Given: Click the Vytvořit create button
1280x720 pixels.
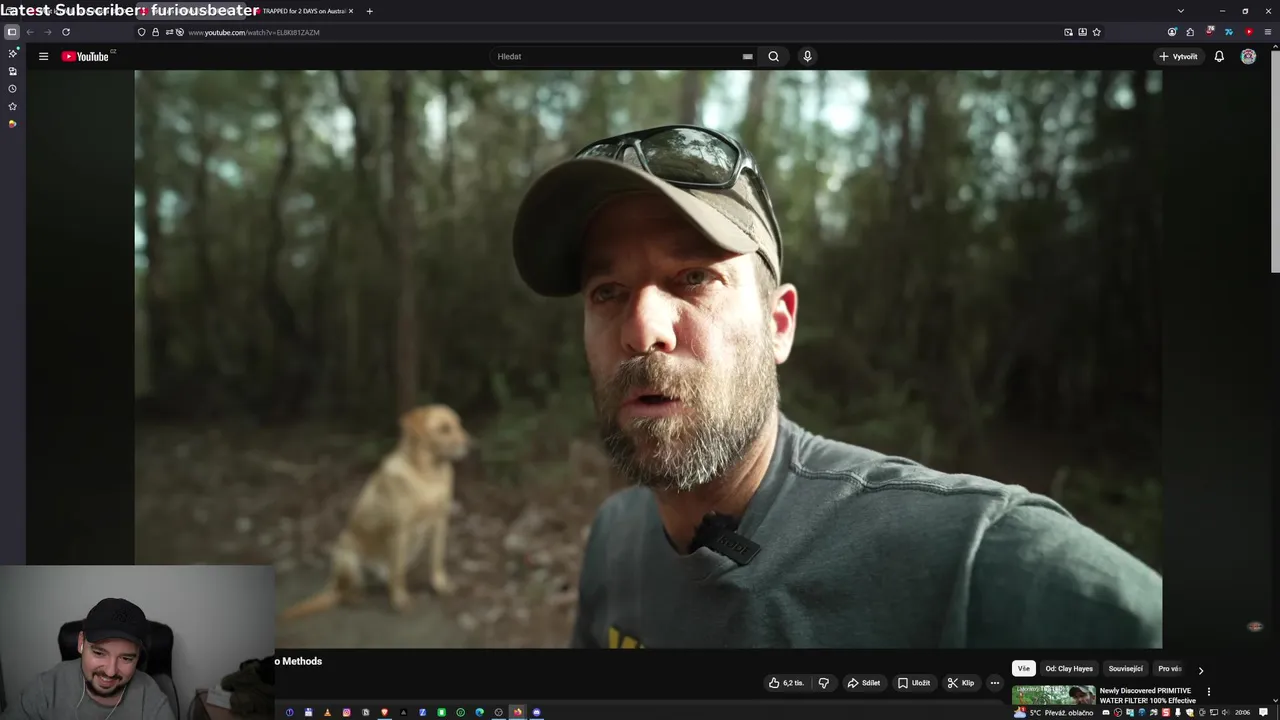Looking at the screenshot, I should [x=1179, y=56].
